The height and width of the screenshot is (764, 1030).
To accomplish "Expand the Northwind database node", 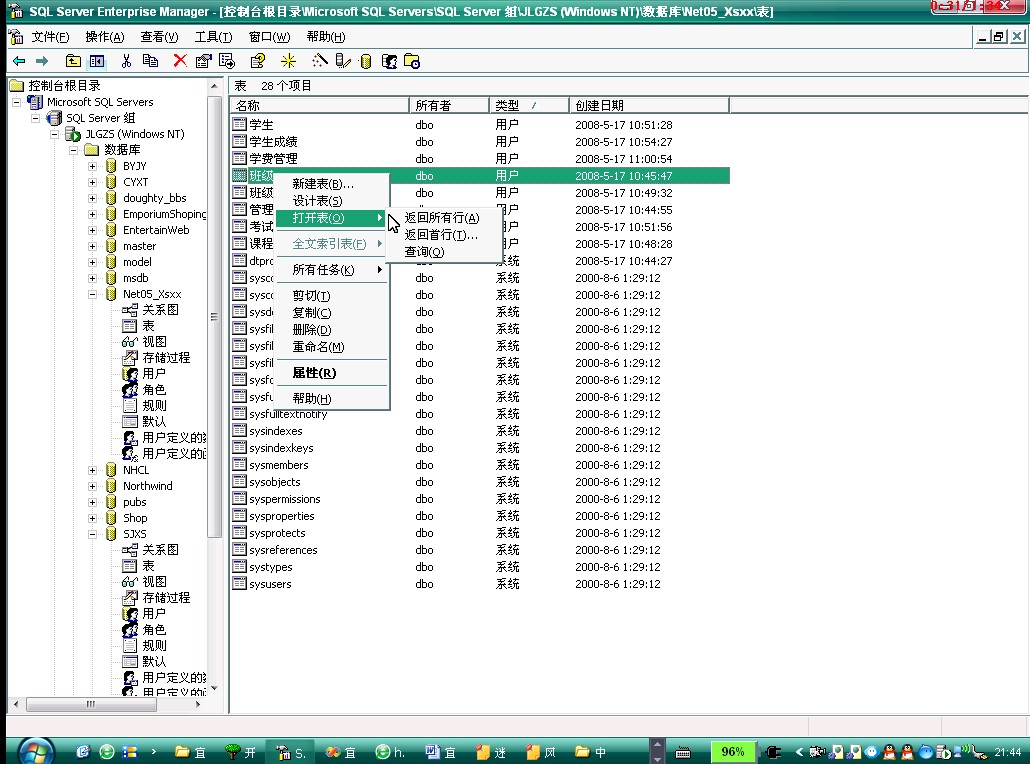I will coord(93,486).
